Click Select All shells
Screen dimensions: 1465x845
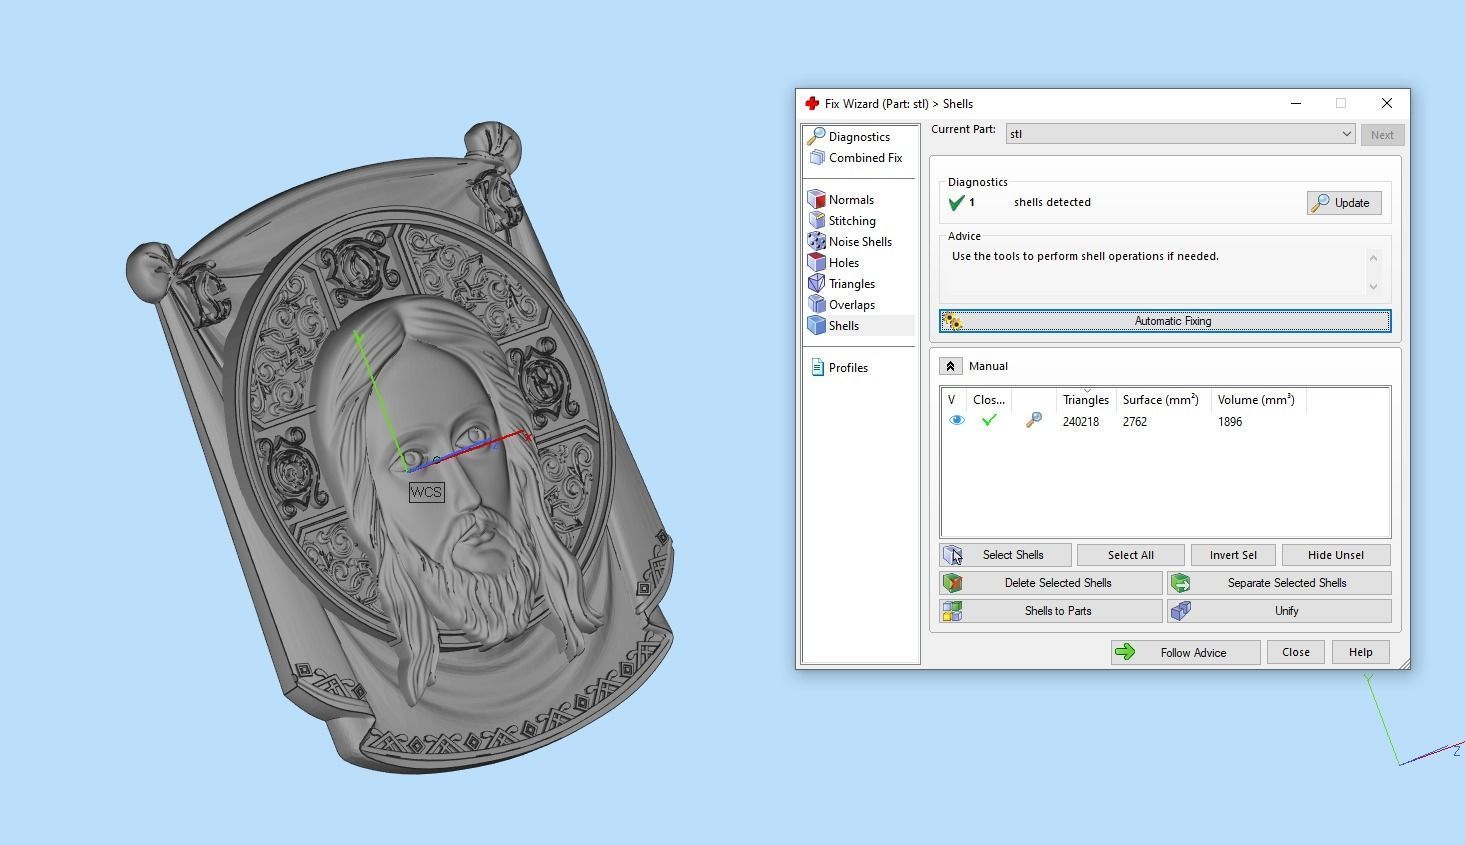pos(1131,555)
